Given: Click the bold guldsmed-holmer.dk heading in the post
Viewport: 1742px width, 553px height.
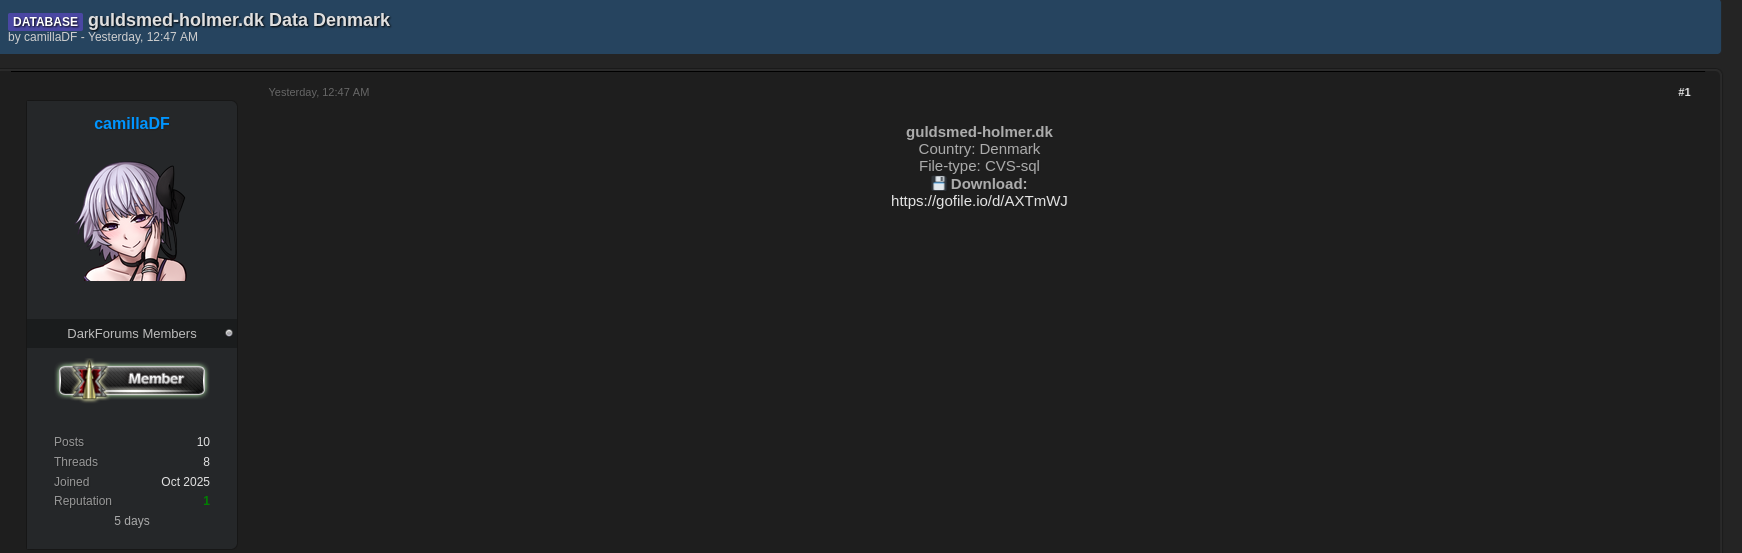Looking at the screenshot, I should (979, 132).
